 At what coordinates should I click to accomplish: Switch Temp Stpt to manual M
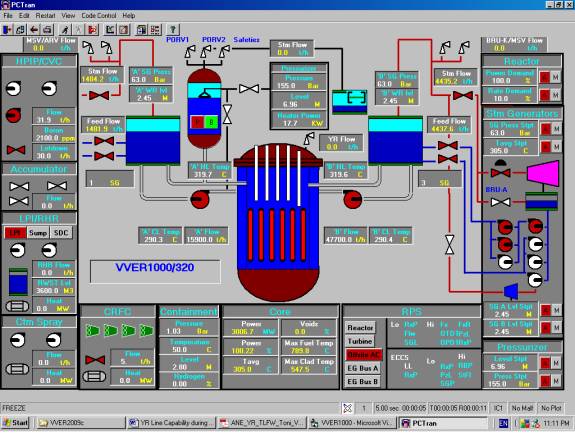556,147
